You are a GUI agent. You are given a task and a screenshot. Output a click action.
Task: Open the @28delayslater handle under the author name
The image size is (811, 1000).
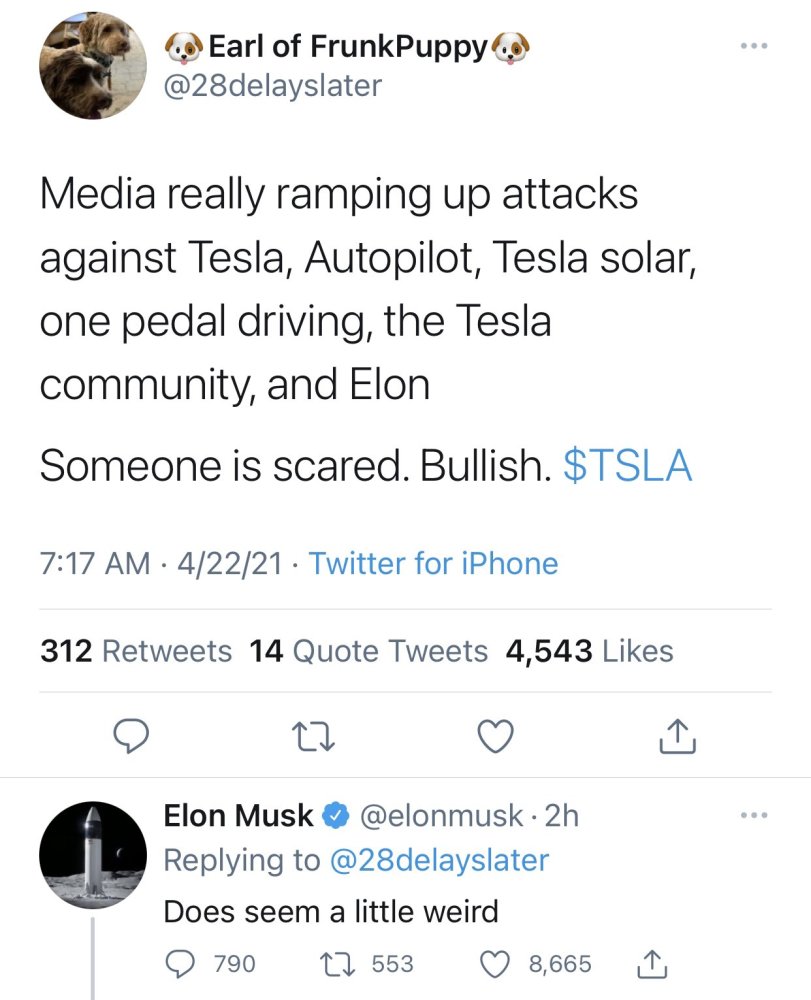(272, 86)
